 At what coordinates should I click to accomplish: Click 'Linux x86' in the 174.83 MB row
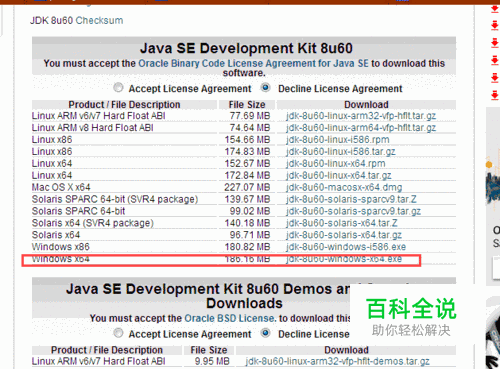pos(52,152)
